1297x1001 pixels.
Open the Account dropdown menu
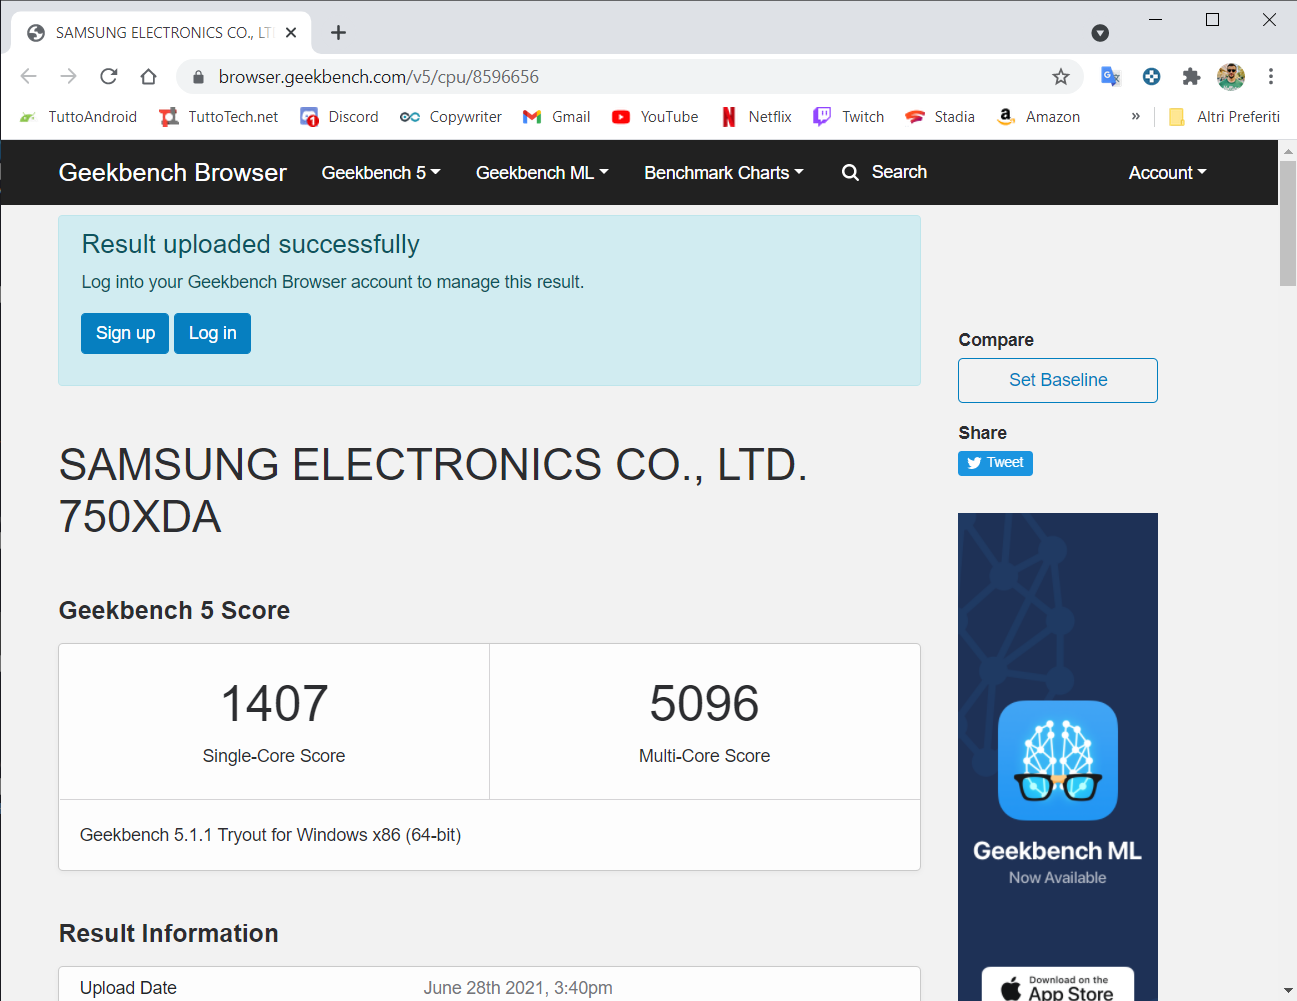[1167, 173]
